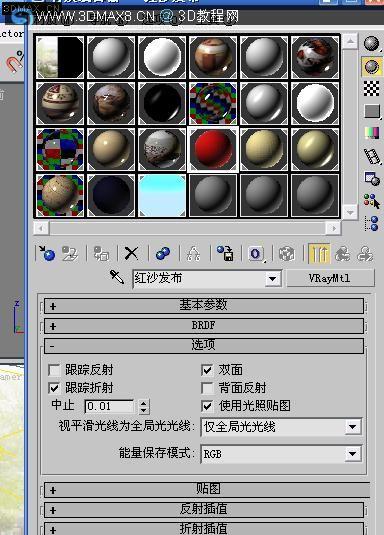This screenshot has width=384, height=535.
Task: Select the first half-black landscape slot
Action: [60, 57]
